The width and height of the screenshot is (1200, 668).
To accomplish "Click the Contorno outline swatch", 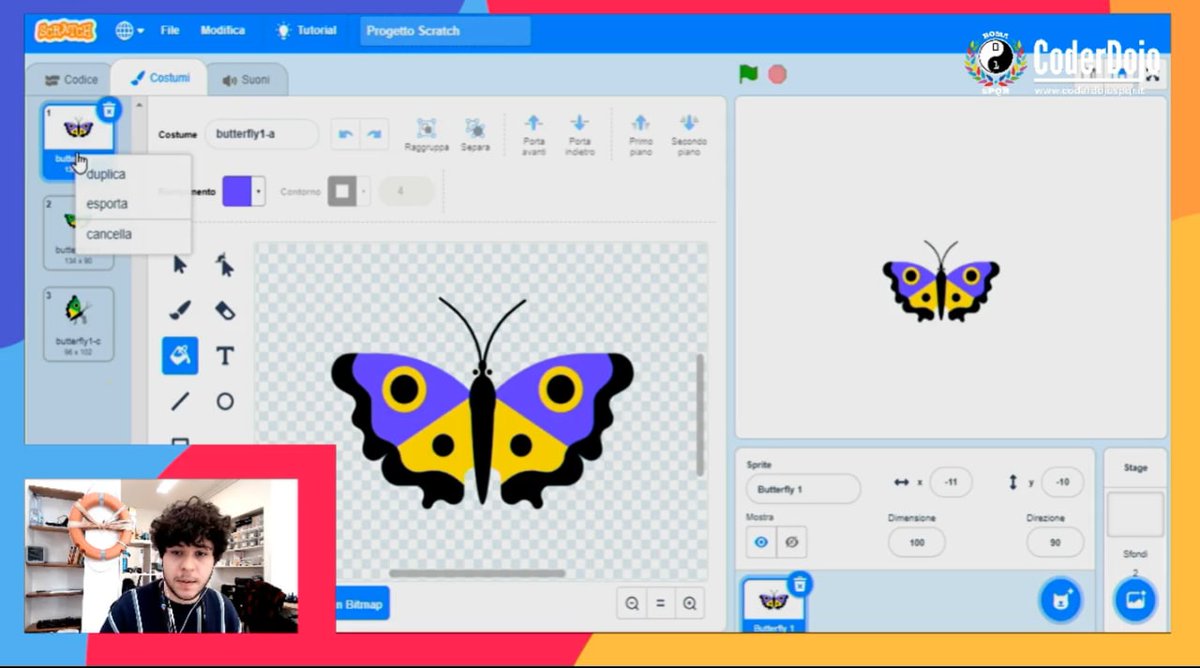I will pos(343,190).
